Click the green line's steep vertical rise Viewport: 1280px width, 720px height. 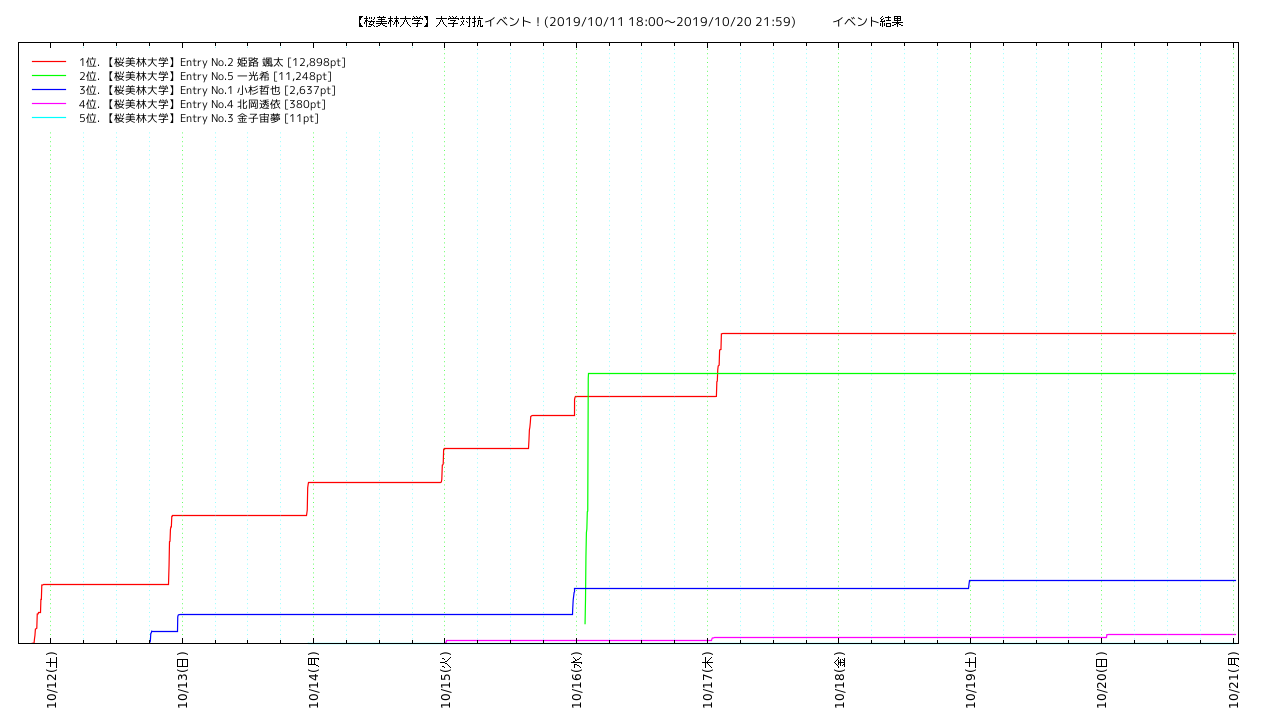587,498
